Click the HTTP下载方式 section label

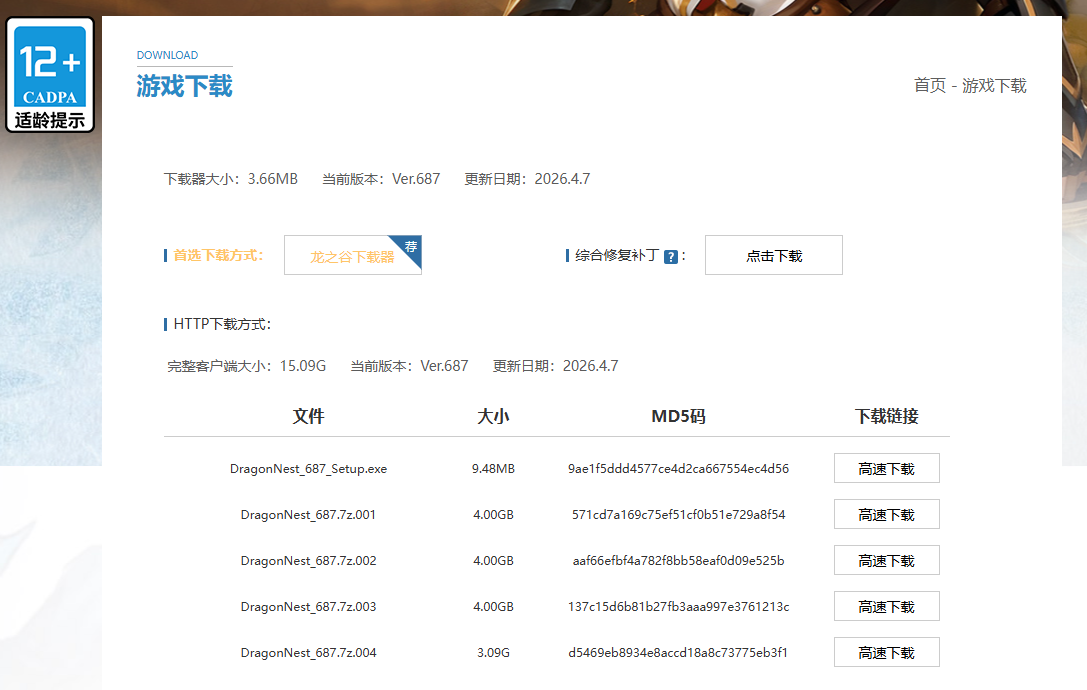coord(222,324)
